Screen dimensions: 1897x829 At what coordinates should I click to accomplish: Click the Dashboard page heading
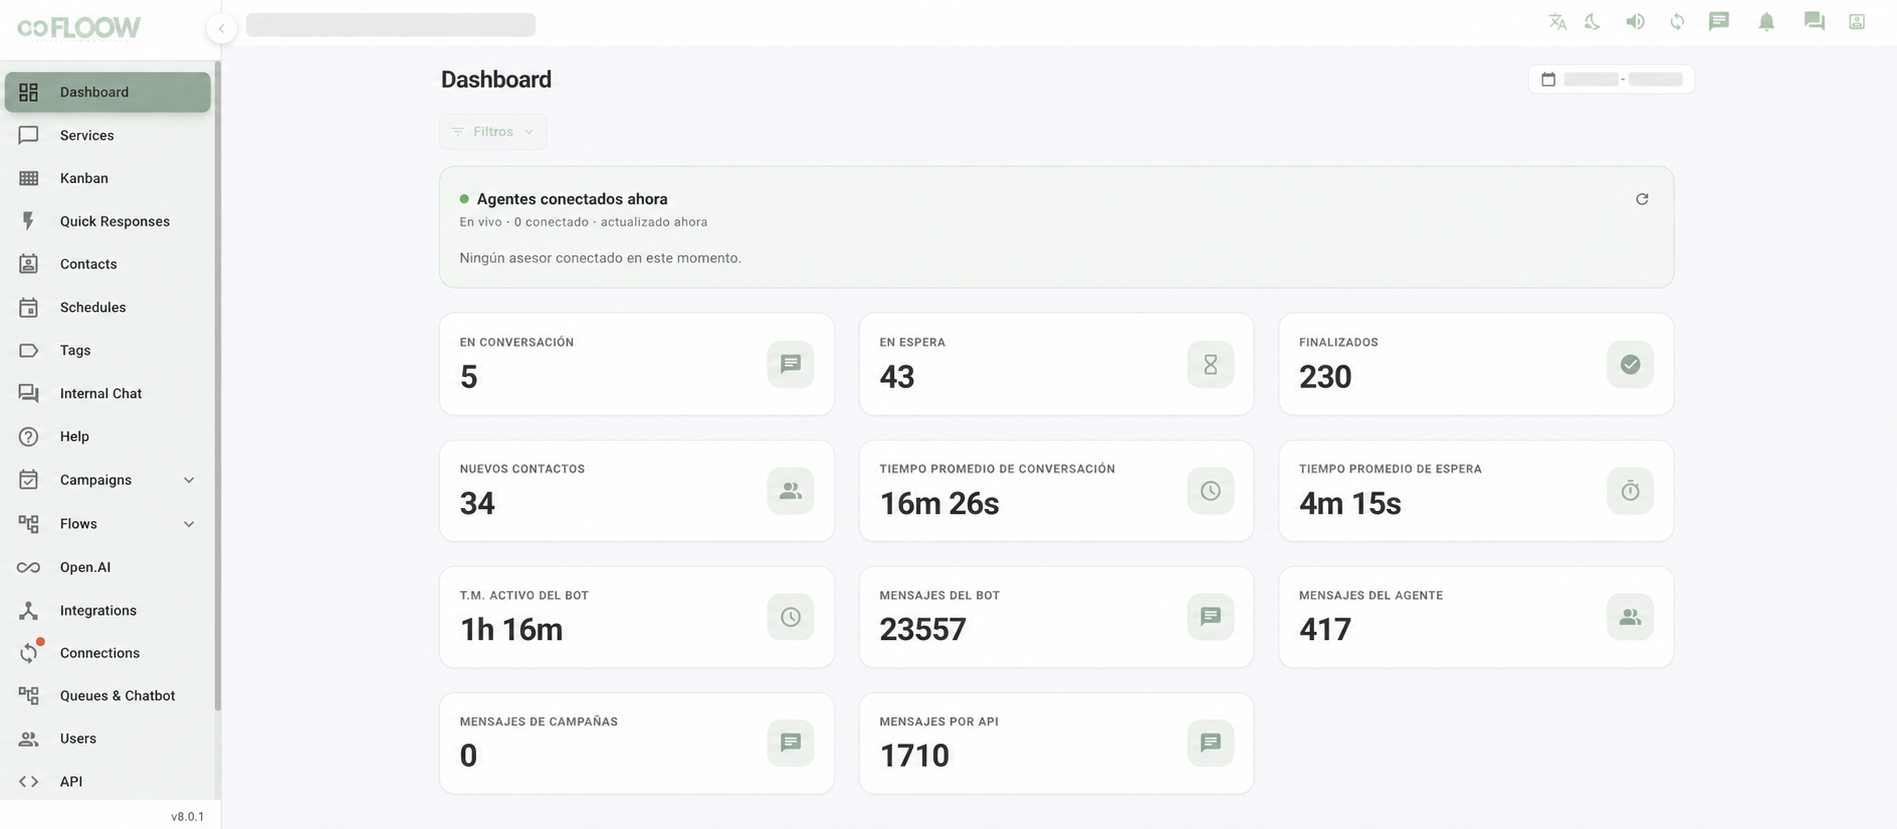496,79
